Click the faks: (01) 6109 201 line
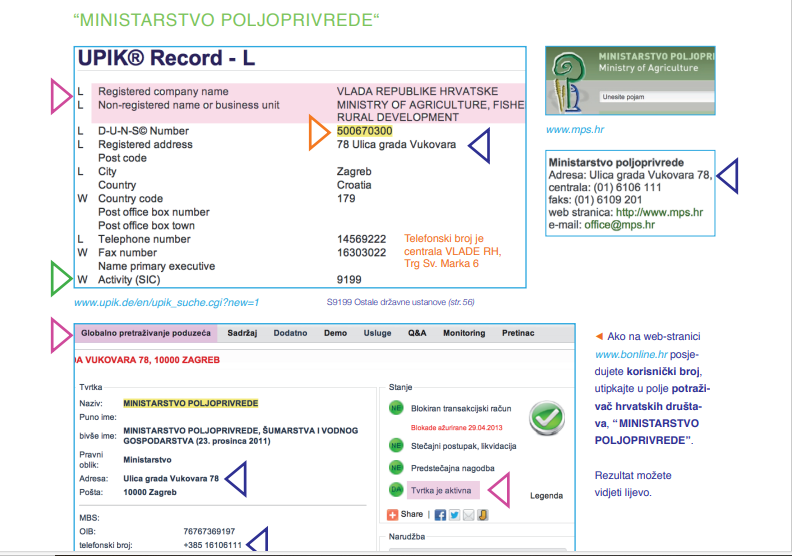Screen dimensions: 792x556 (596, 200)
